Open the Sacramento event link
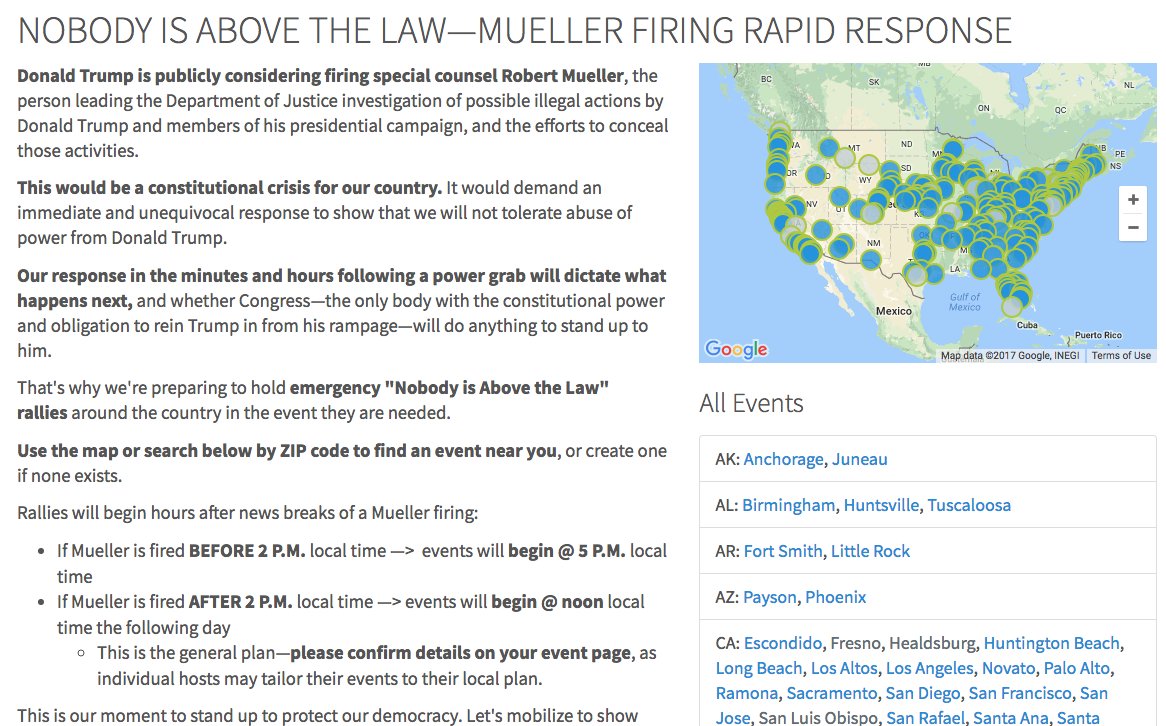Screen dimensions: 1166x726 [x=832, y=693]
